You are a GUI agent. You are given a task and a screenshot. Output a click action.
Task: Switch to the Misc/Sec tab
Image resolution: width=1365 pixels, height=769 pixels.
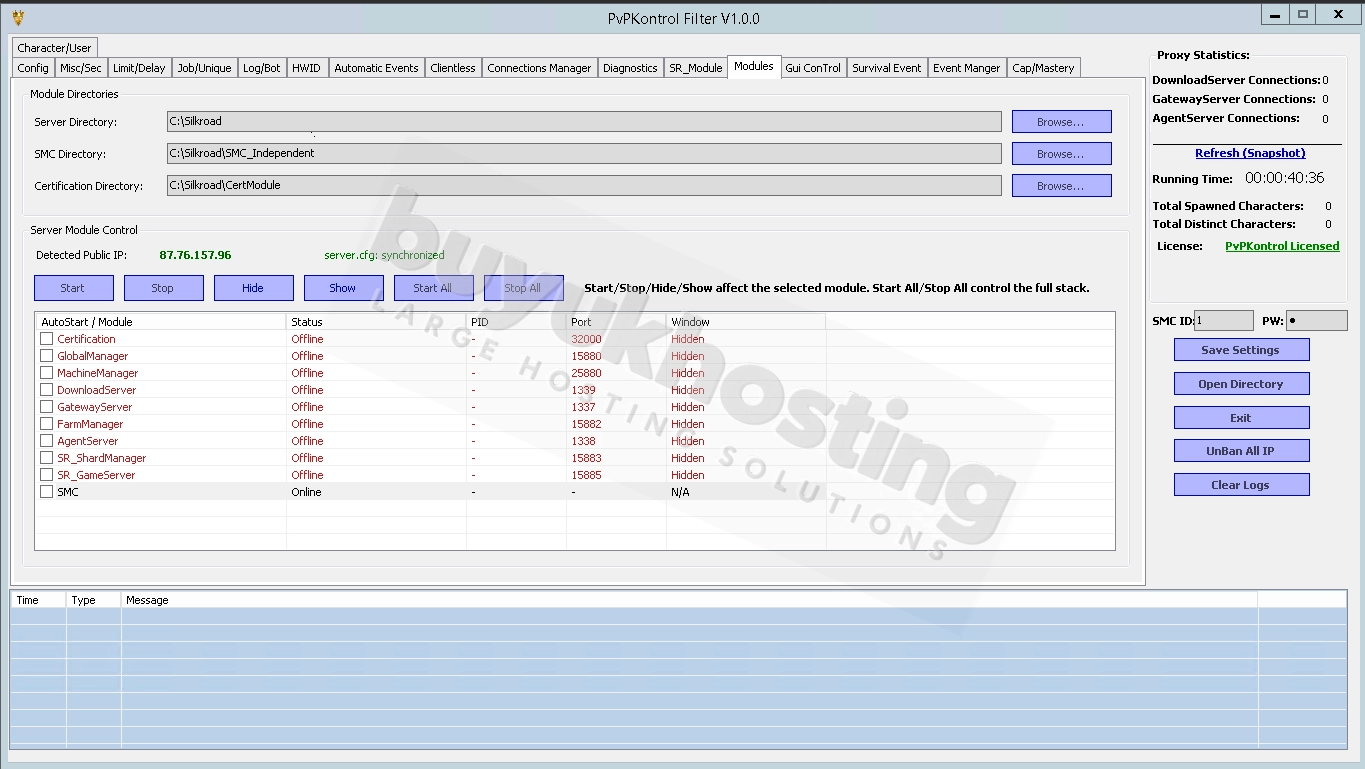80,68
